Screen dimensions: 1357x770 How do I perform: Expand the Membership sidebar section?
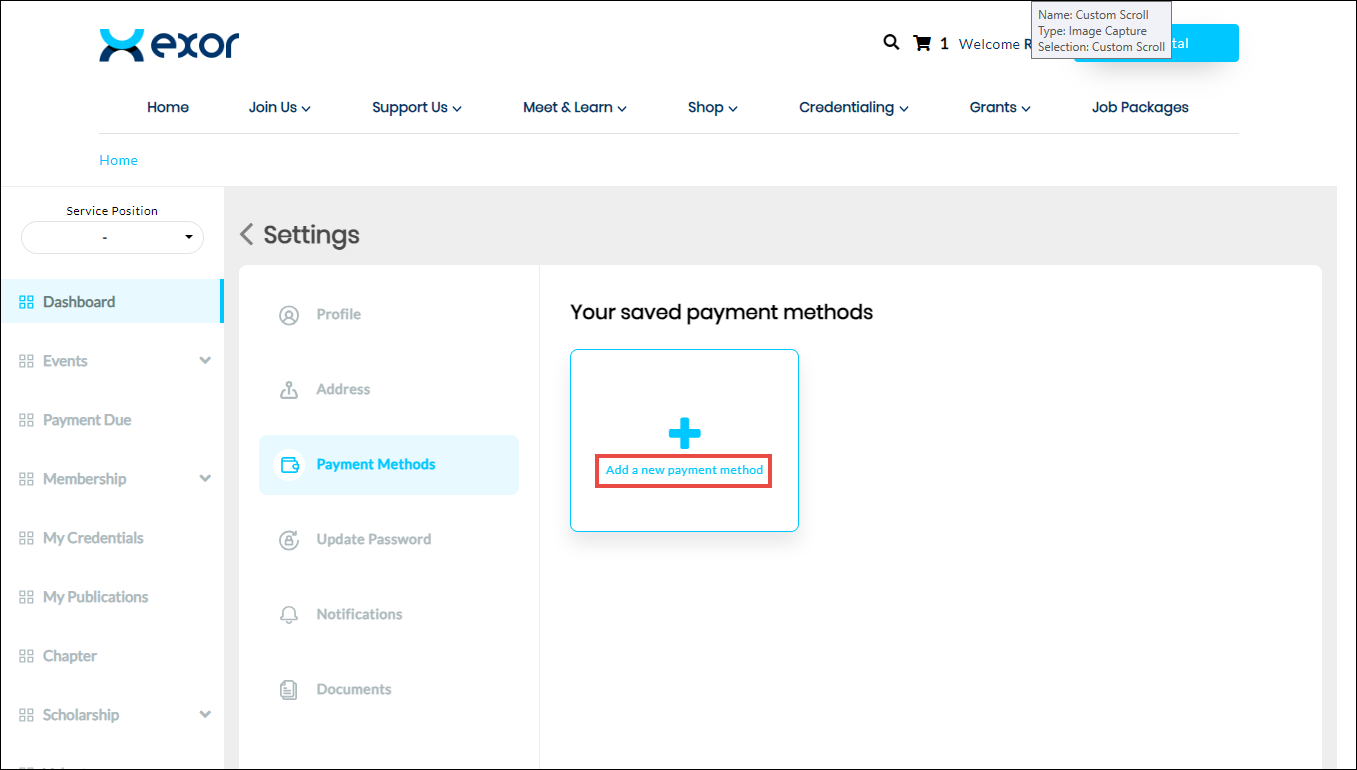point(205,479)
